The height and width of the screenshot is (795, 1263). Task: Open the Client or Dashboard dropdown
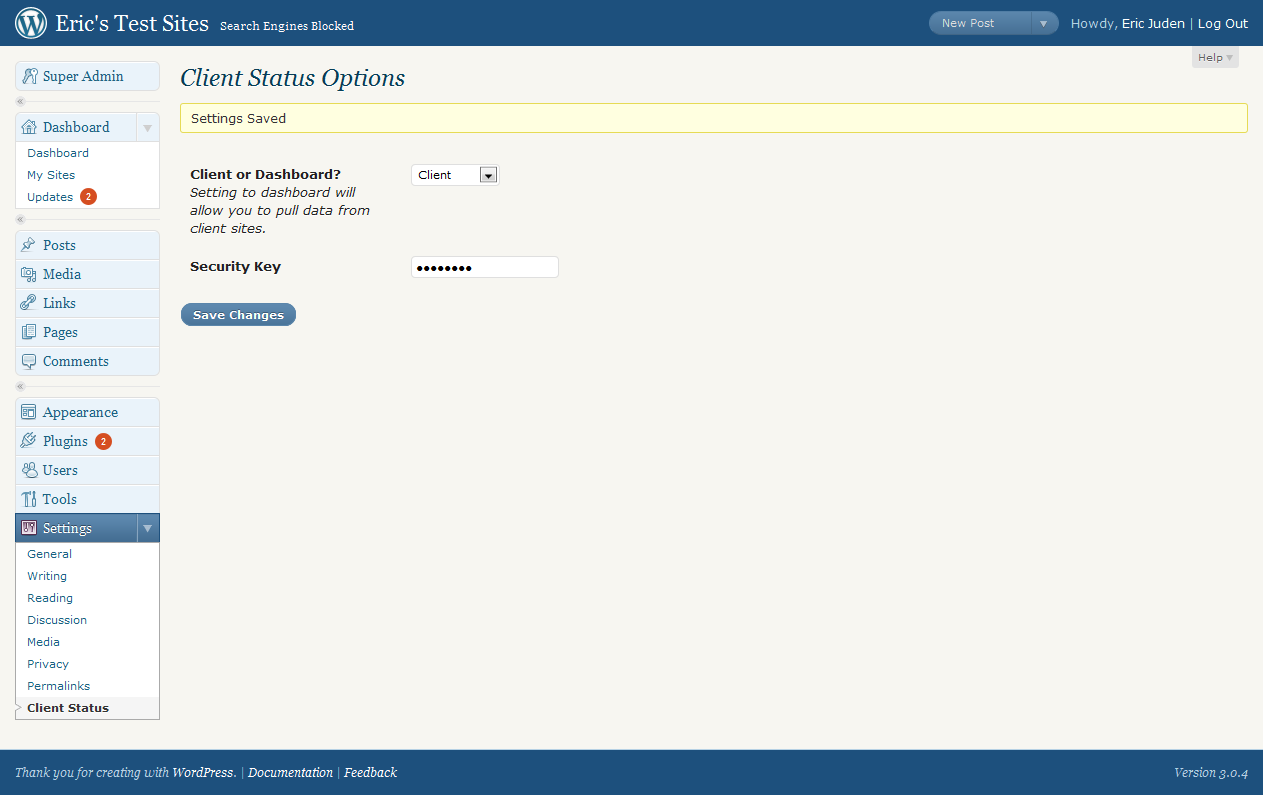click(455, 175)
